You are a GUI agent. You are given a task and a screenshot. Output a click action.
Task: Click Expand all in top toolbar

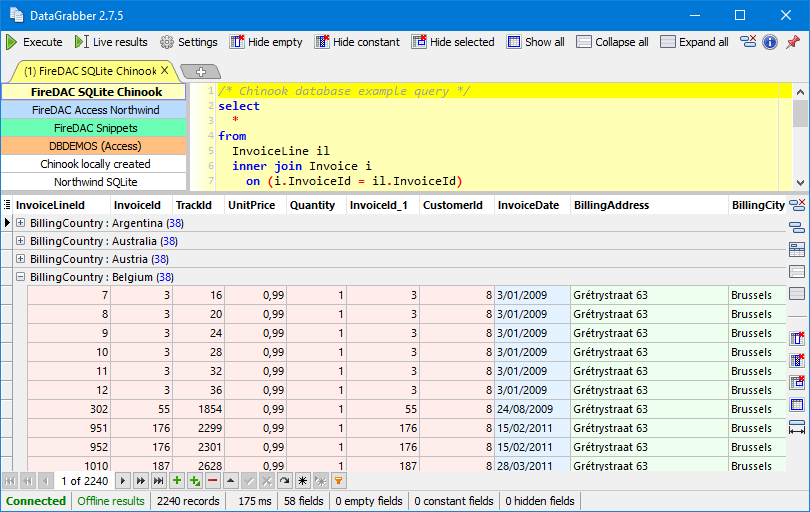tap(694, 42)
